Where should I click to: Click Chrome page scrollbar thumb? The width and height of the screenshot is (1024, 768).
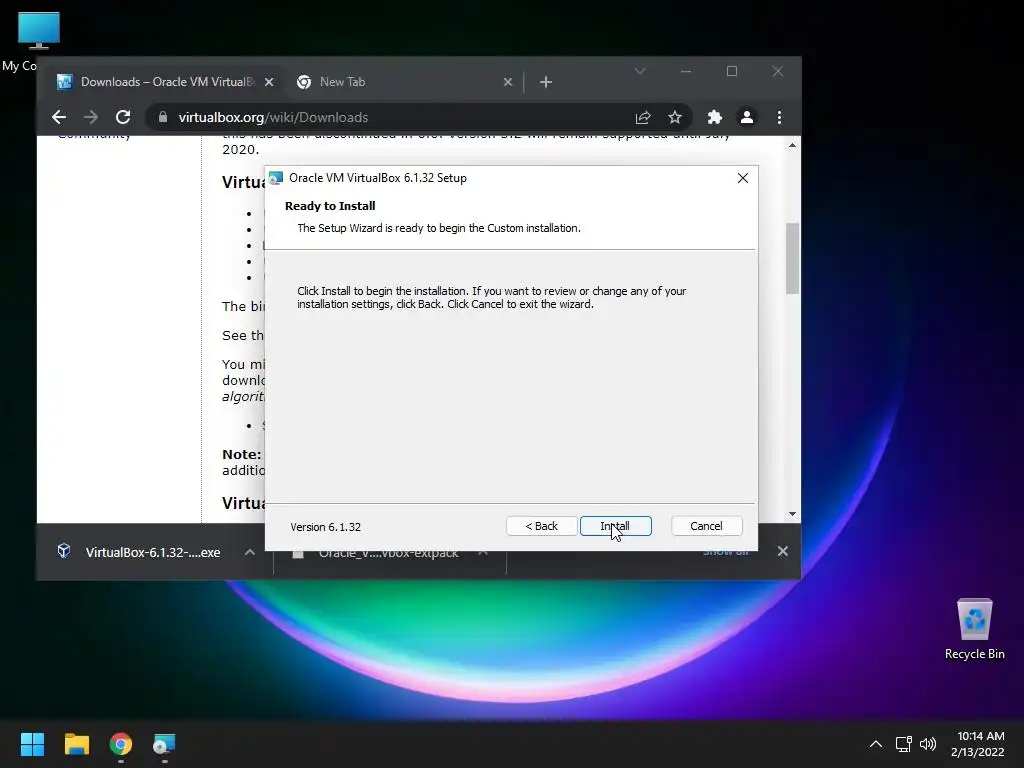(792, 259)
